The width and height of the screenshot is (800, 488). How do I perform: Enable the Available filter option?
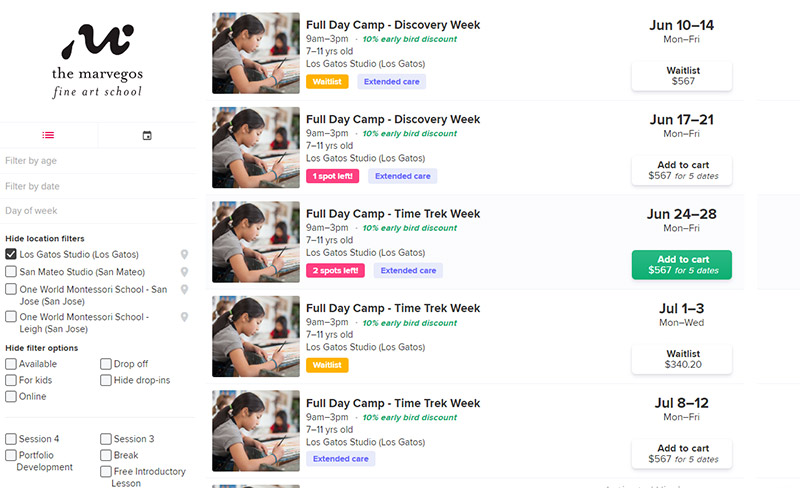(11, 364)
